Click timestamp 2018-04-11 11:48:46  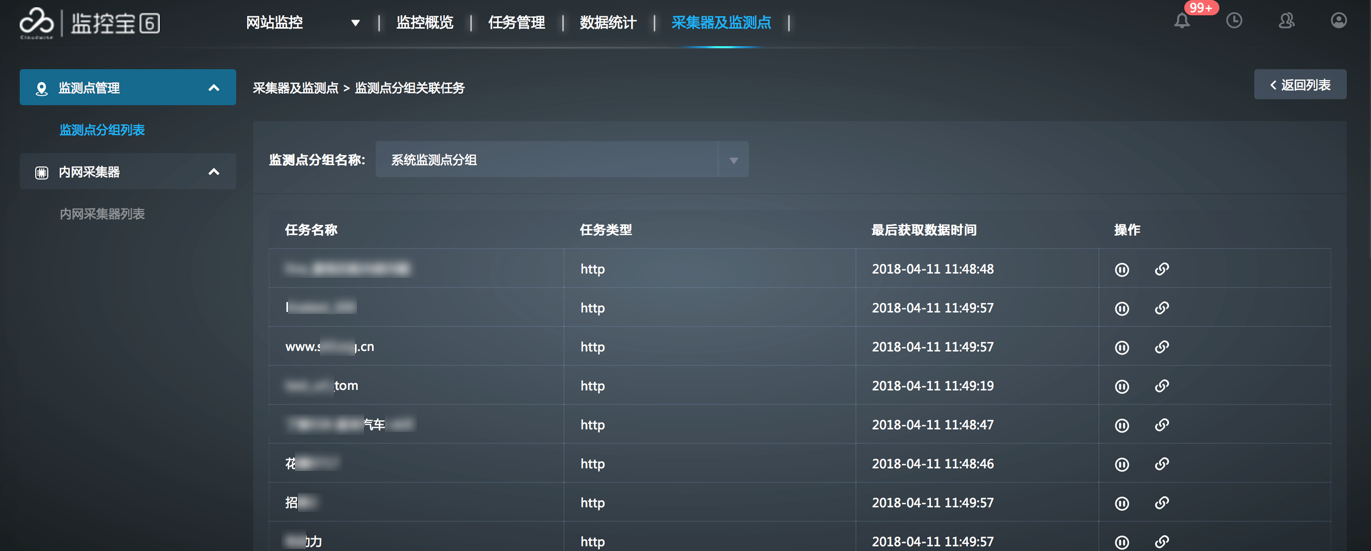tap(933, 464)
